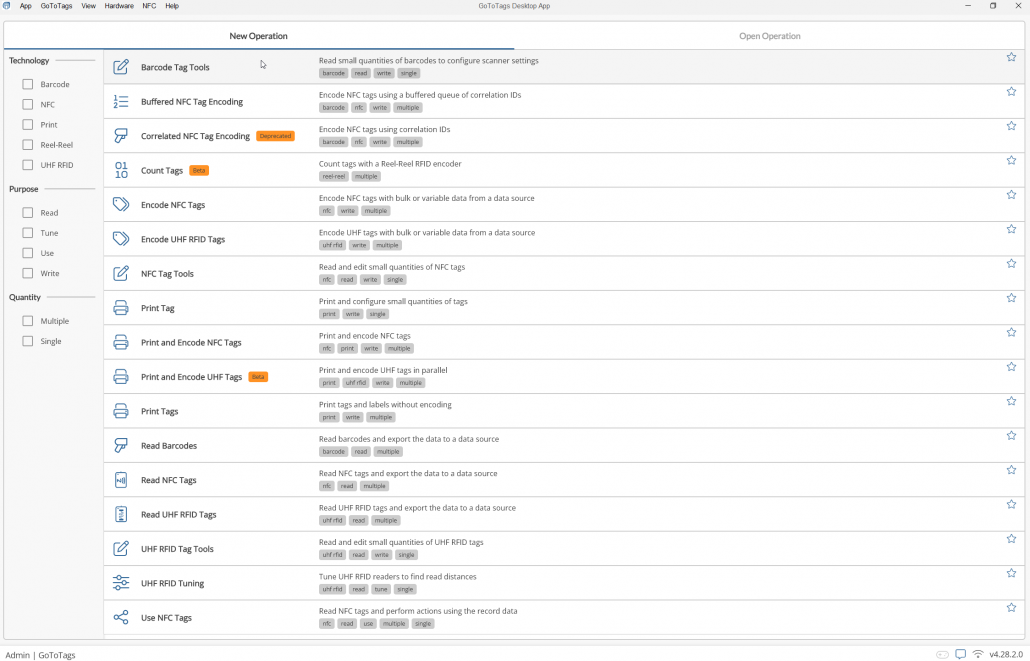
Task: Click the UHF RFID Tuning sliders icon
Action: 121,582
